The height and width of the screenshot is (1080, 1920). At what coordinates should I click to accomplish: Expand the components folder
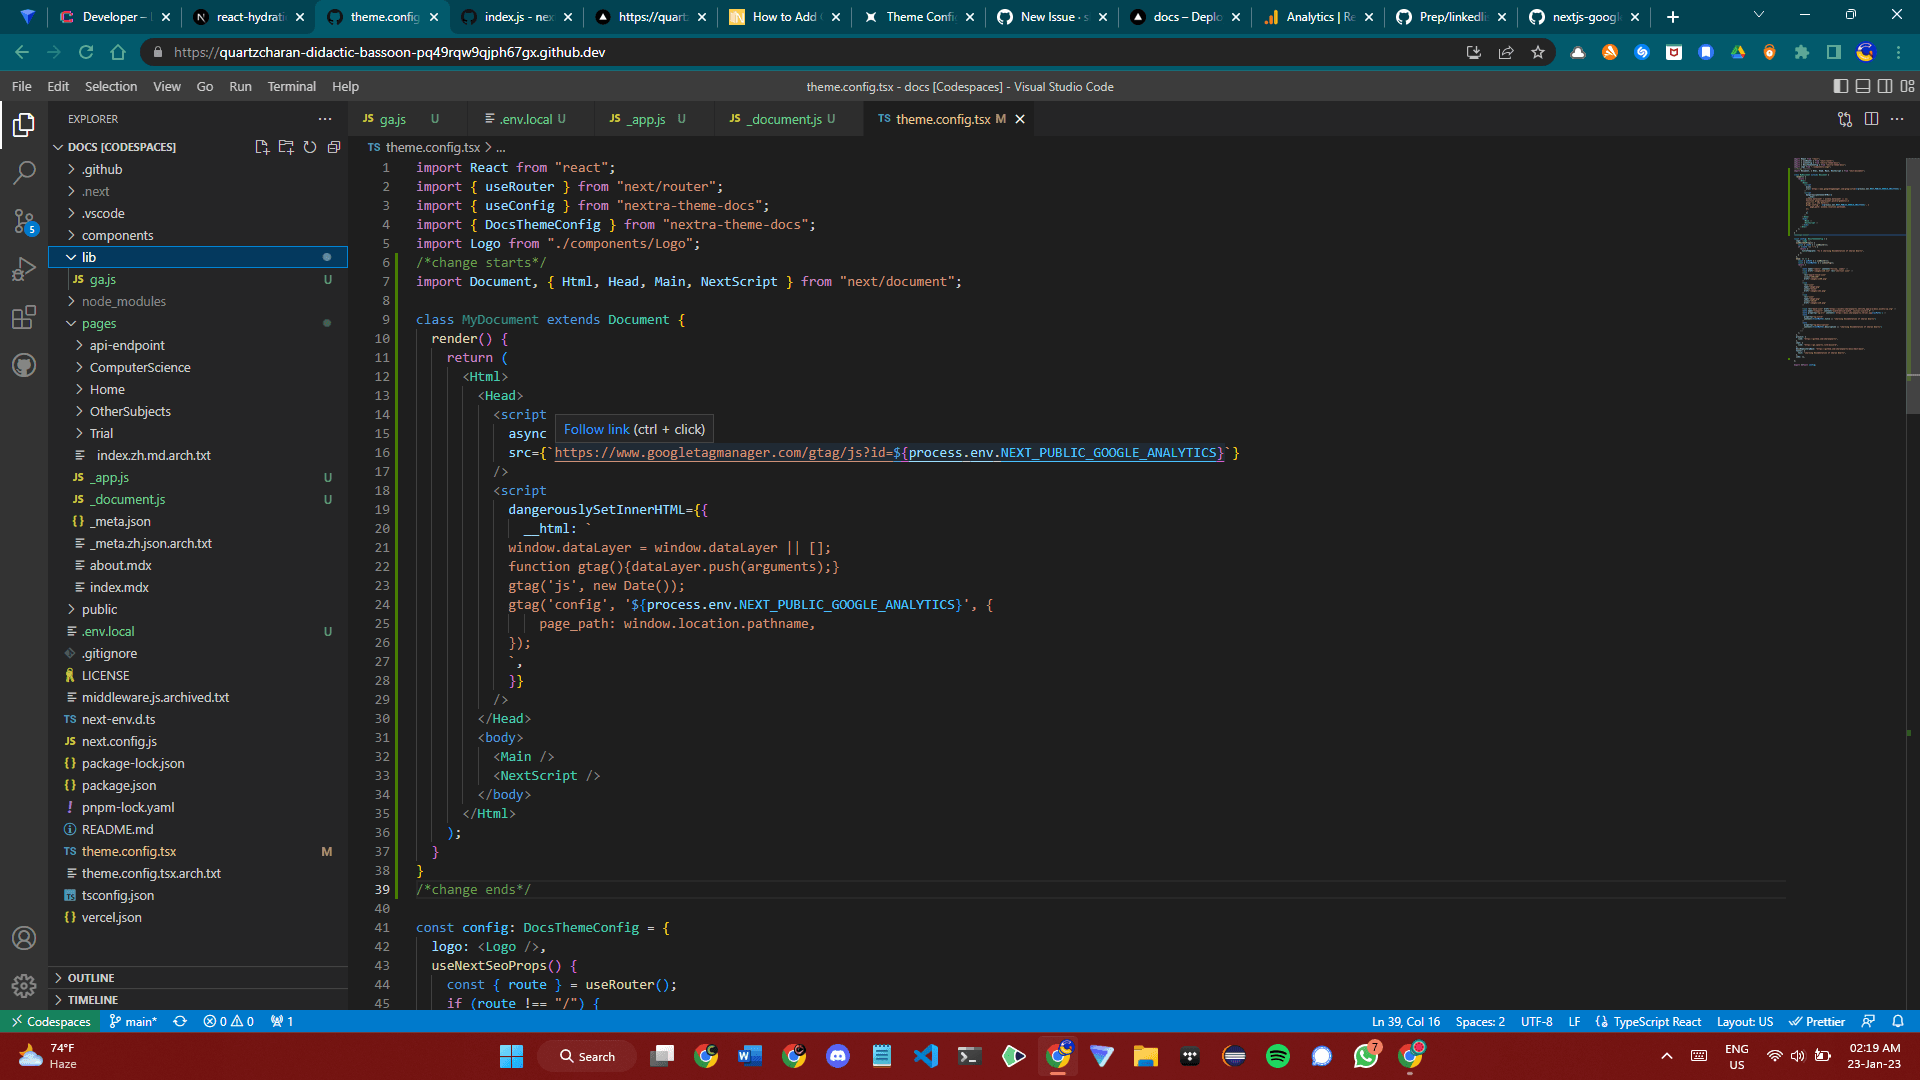tap(117, 235)
